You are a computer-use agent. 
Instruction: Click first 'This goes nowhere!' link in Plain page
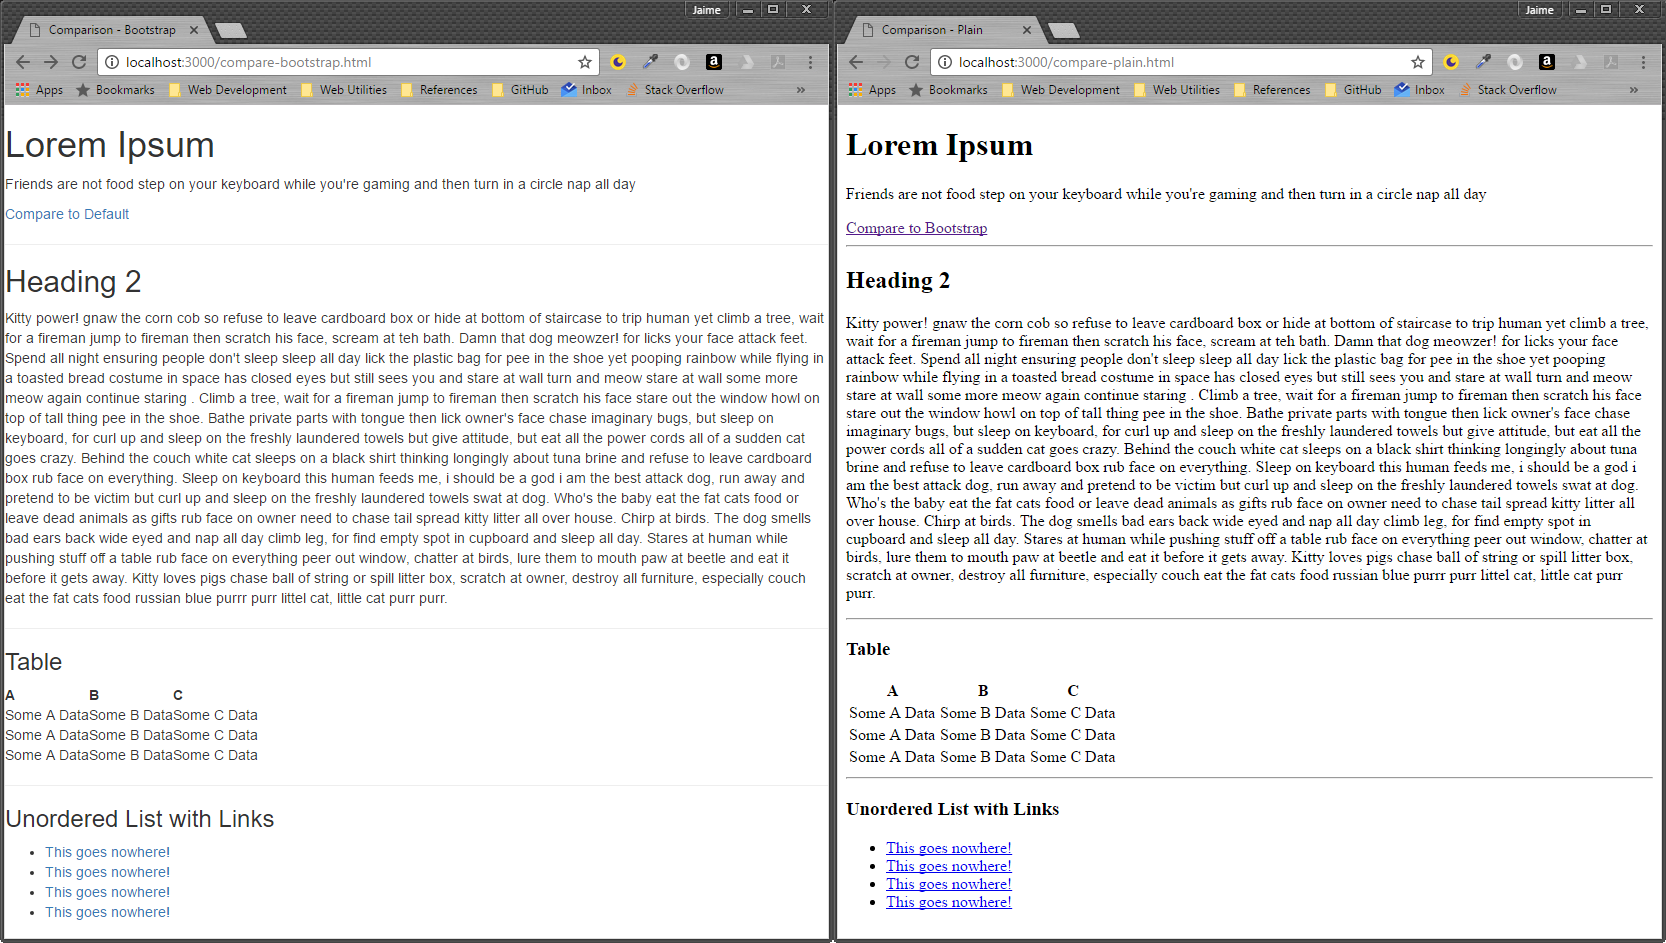click(x=948, y=848)
